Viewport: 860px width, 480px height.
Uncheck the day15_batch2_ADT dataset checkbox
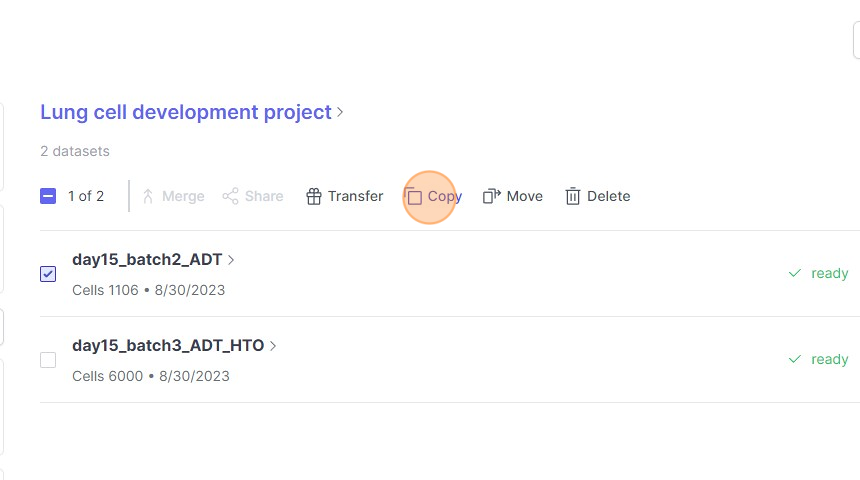click(48, 273)
